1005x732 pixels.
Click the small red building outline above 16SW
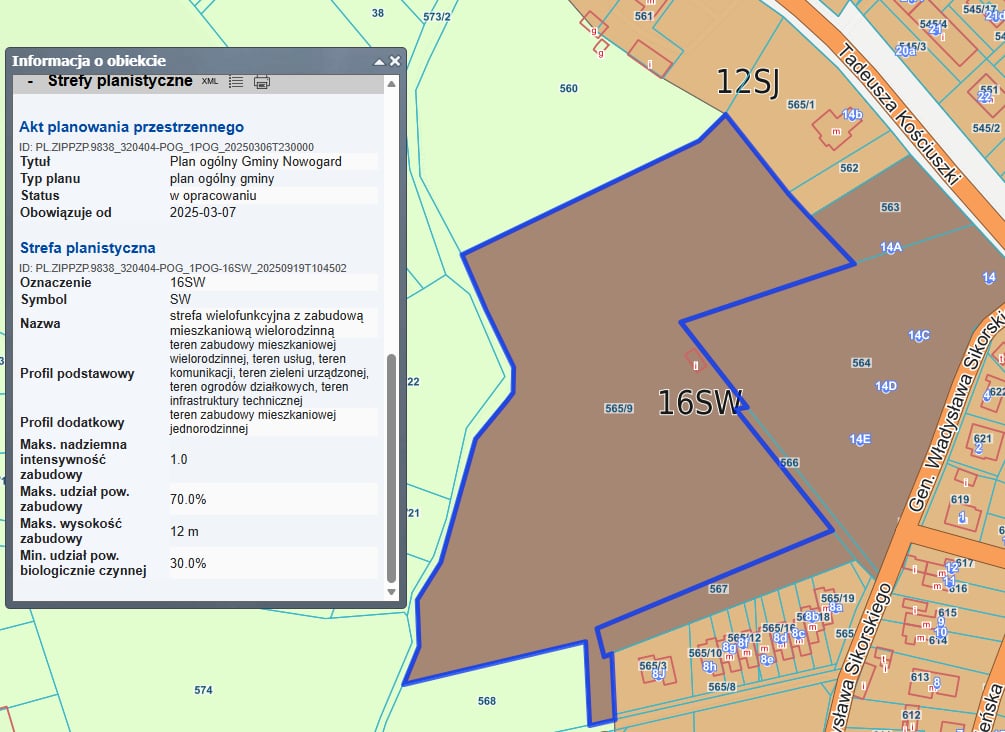pyautogui.click(x=695, y=360)
